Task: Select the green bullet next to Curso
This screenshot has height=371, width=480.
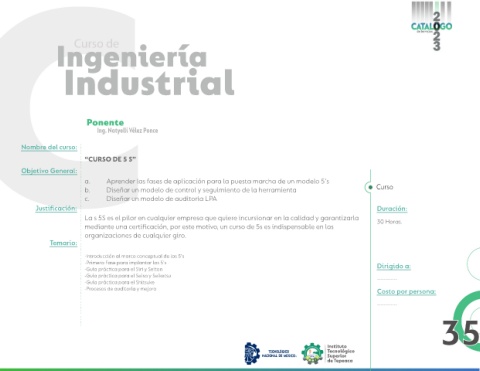Action: [370, 187]
